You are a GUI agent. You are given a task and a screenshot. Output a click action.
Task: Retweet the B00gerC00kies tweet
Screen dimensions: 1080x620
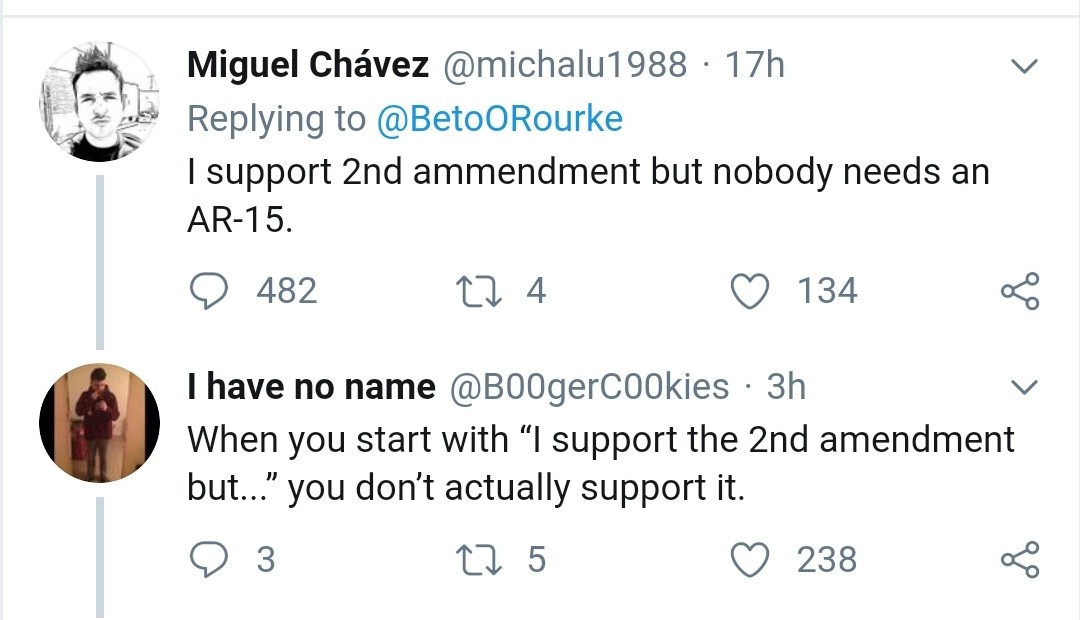click(479, 559)
